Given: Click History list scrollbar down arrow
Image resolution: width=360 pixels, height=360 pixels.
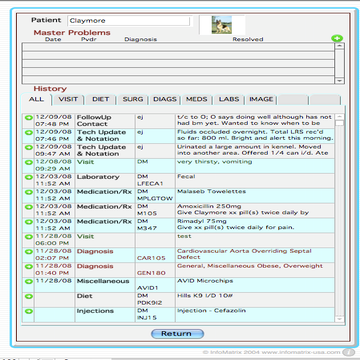Looking at the screenshot, I should click(x=339, y=319).
